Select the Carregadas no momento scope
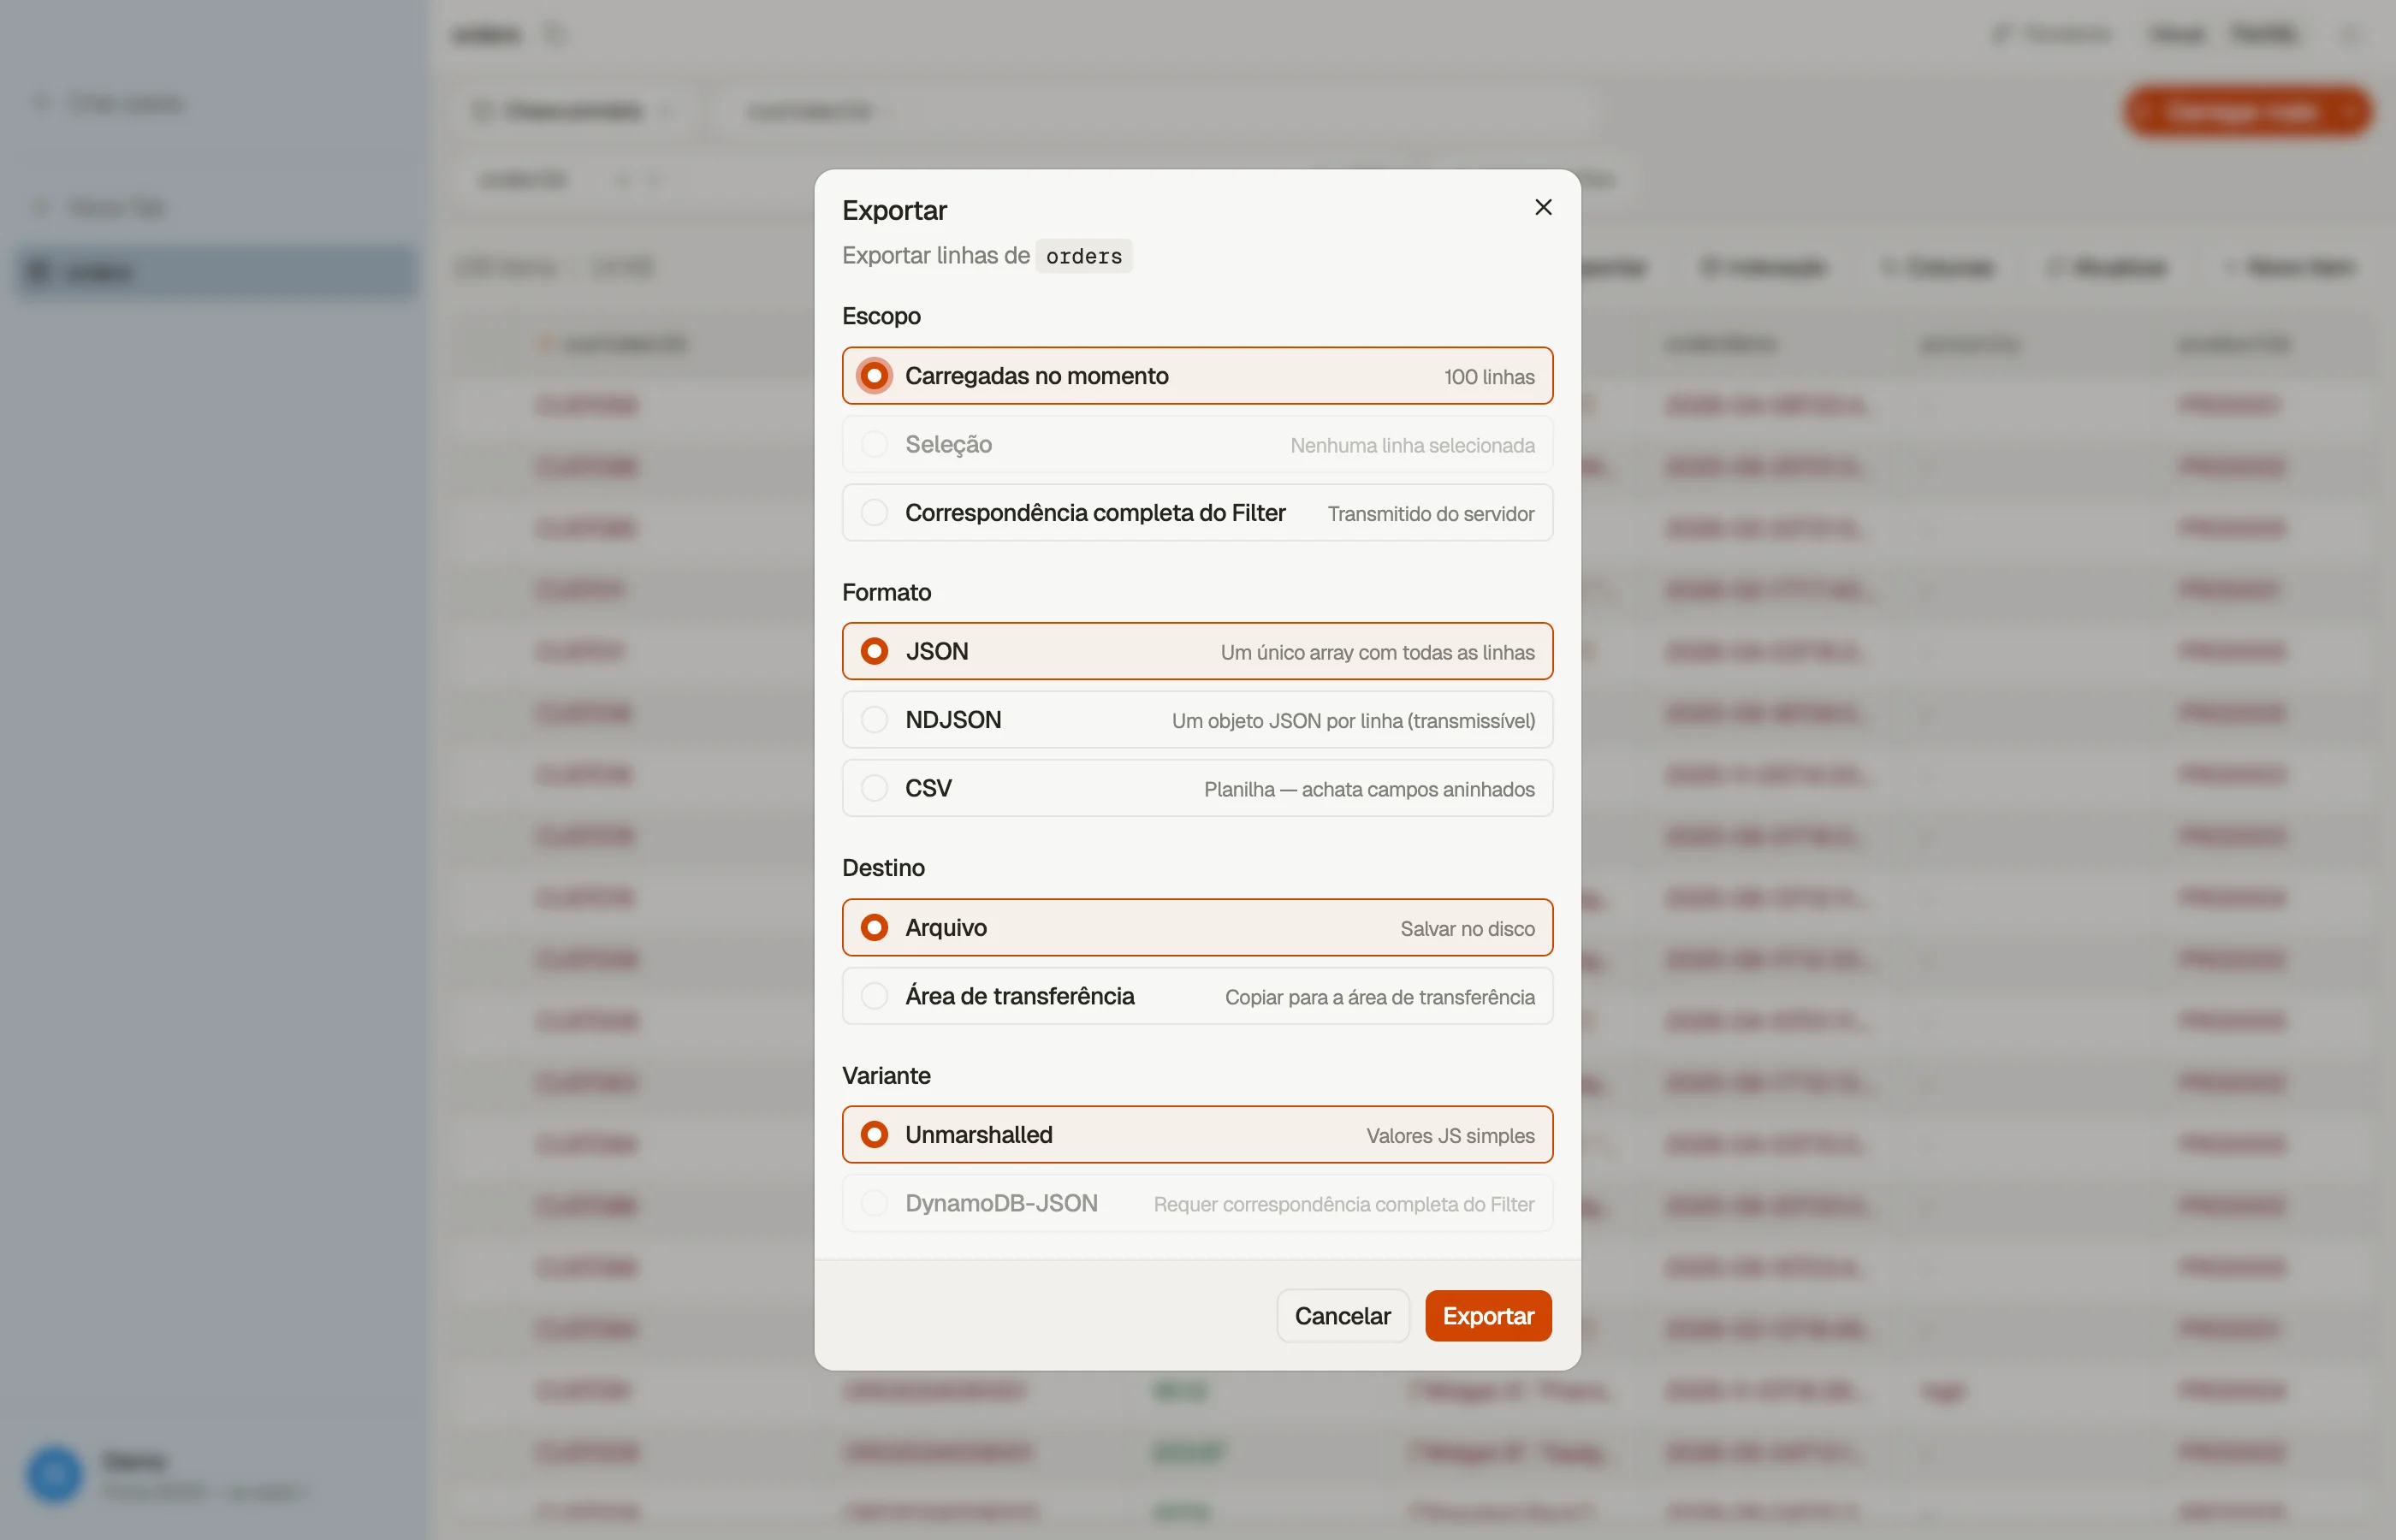Viewport: 2396px width, 1540px height. (1197, 376)
